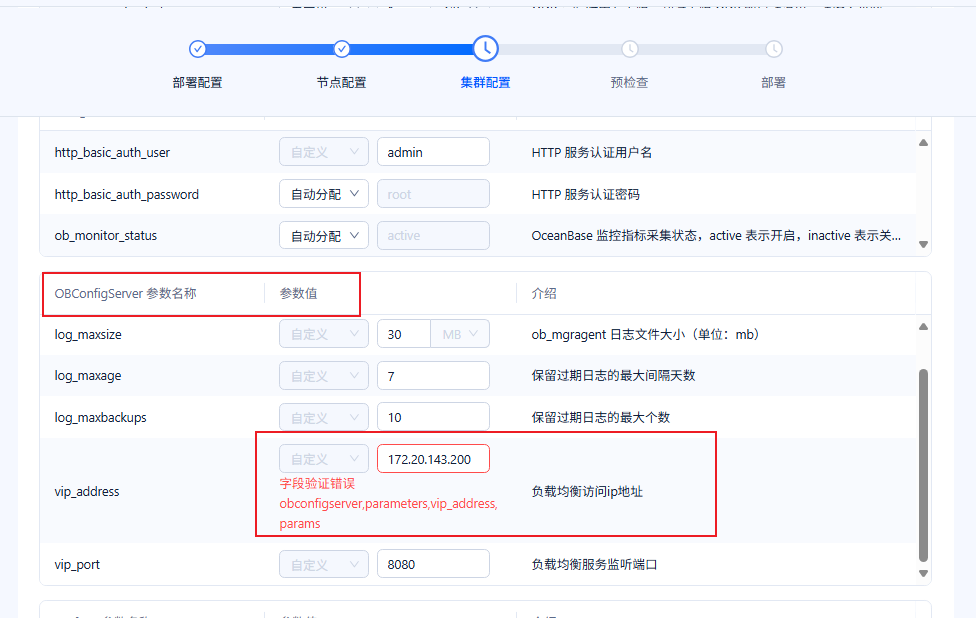Open the vip_port 自定义 dropdown
Image resolution: width=976 pixels, height=618 pixels.
tap(324, 564)
